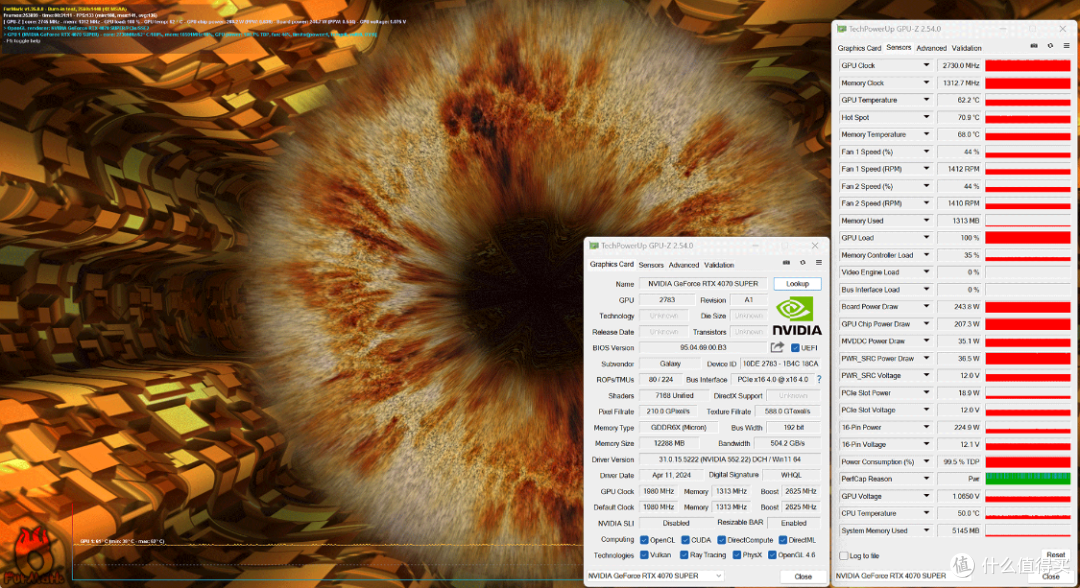Image resolution: width=1080 pixels, height=588 pixels.
Task: Click GPU-Z app icon in Sensors title bar
Action: [x=842, y=29]
